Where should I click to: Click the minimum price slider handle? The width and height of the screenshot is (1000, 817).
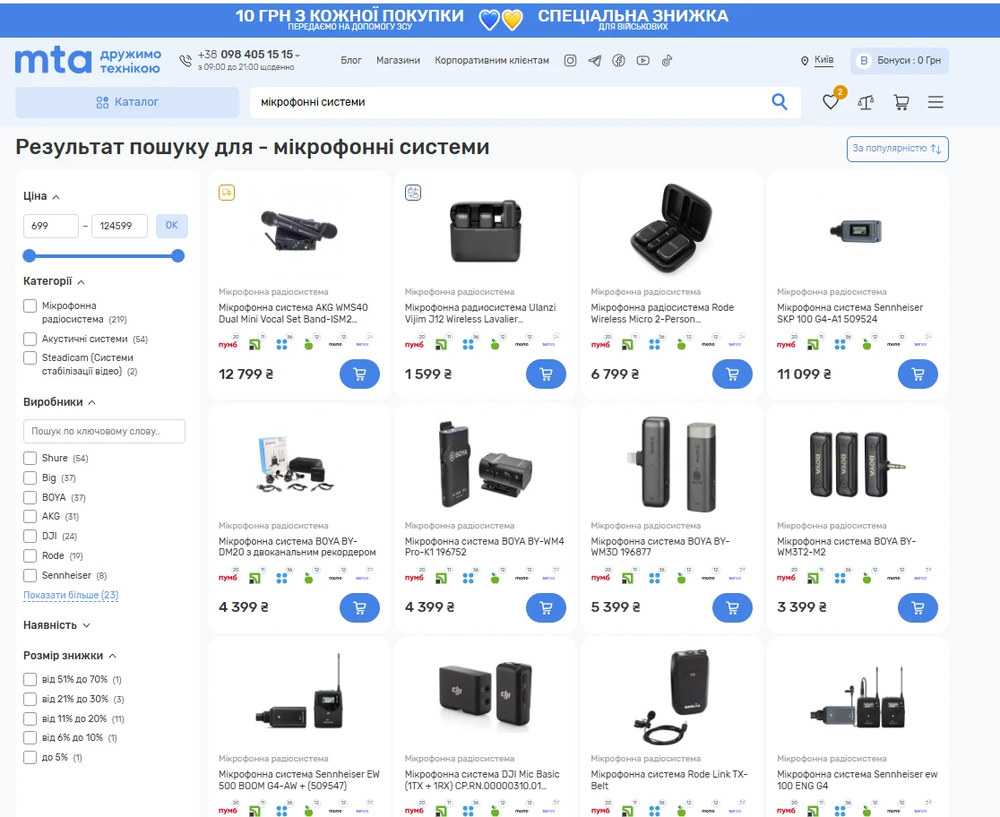click(x=29, y=256)
